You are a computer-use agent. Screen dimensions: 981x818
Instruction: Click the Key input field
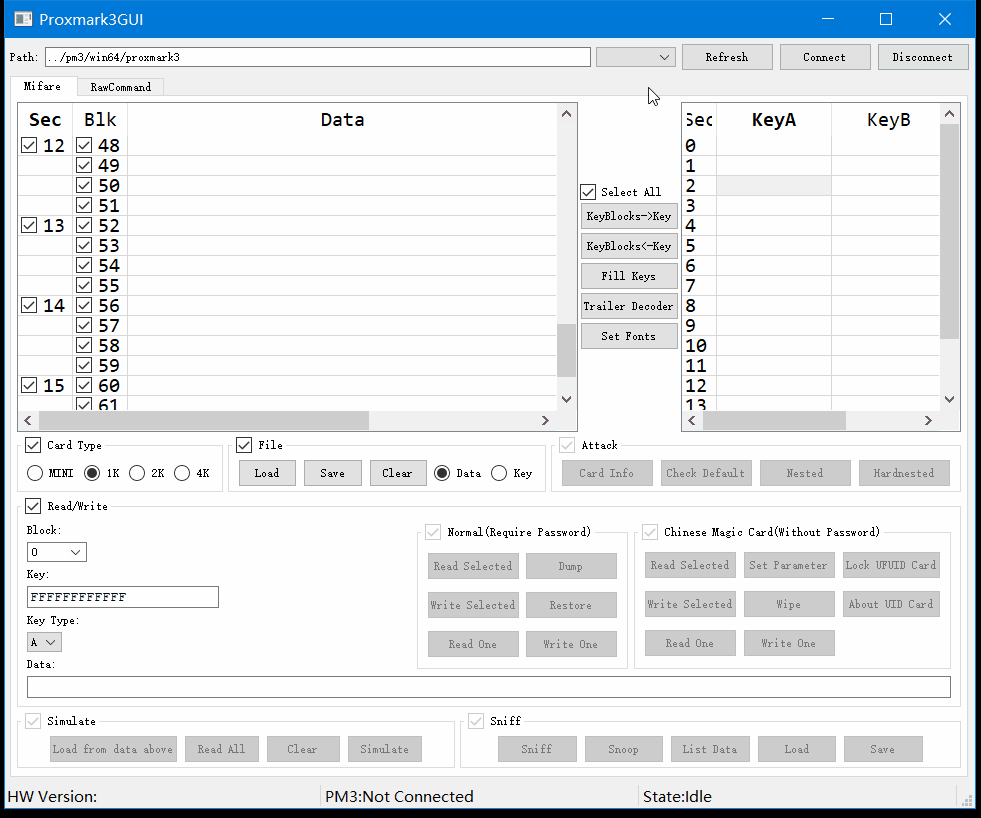coord(122,597)
